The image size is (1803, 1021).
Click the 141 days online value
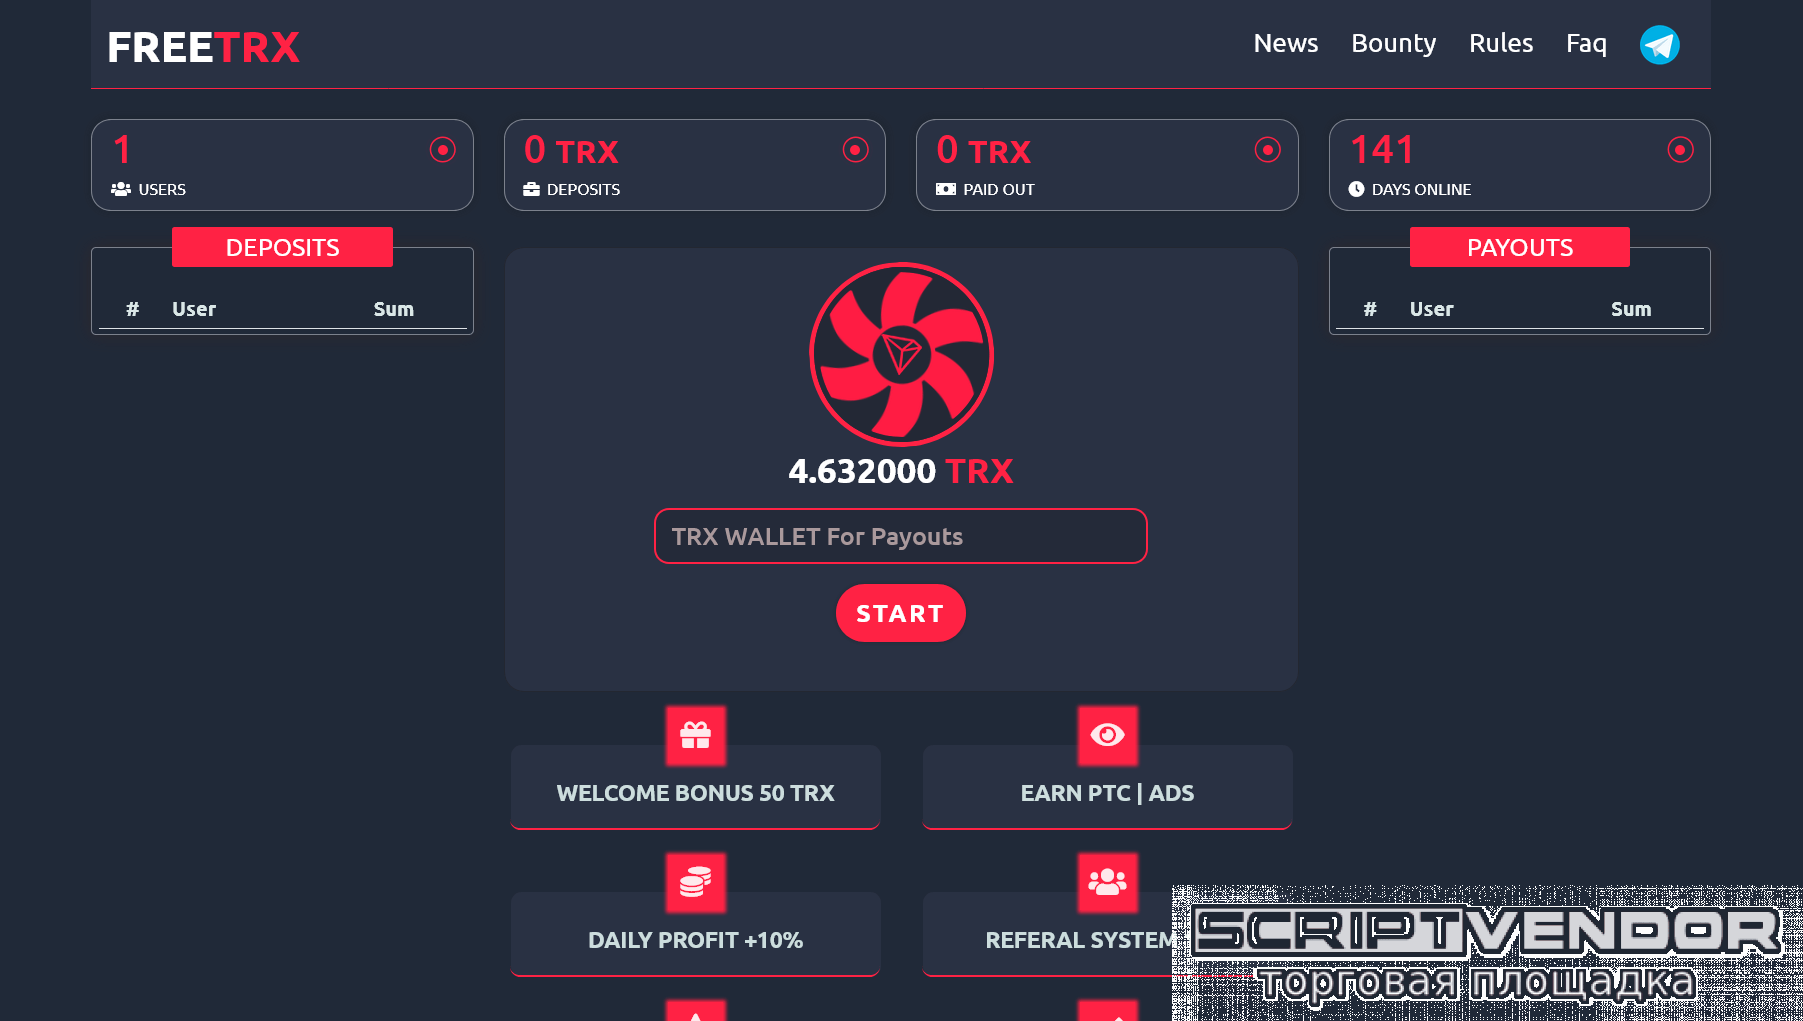coord(1383,150)
